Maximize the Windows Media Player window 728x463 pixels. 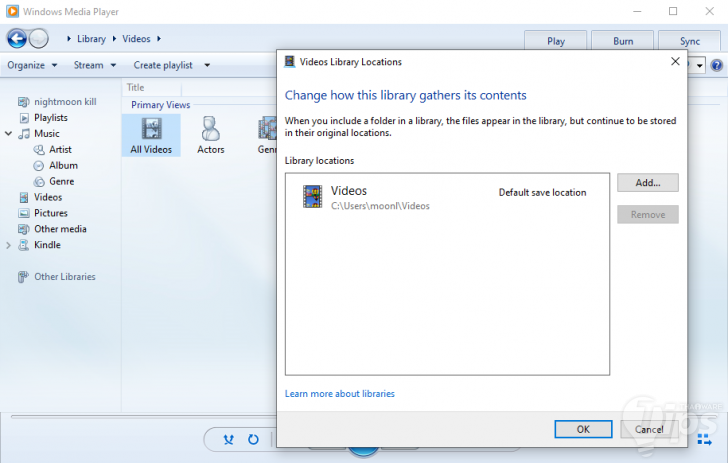coord(673,11)
